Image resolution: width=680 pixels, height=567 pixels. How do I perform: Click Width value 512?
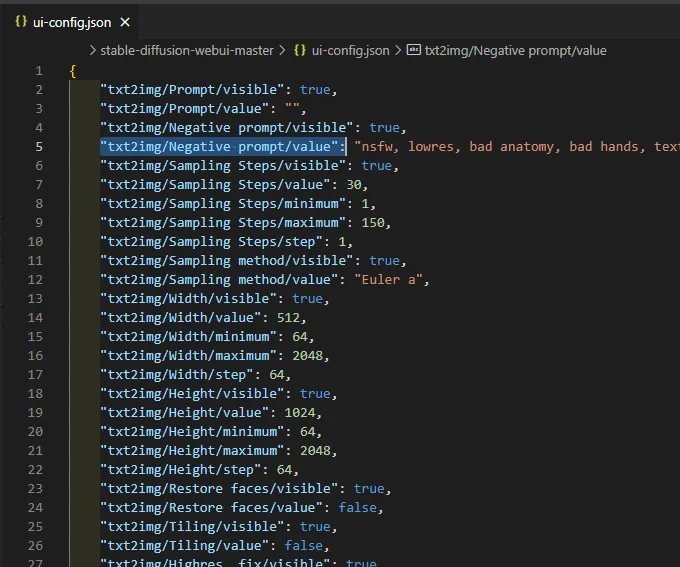(288, 318)
